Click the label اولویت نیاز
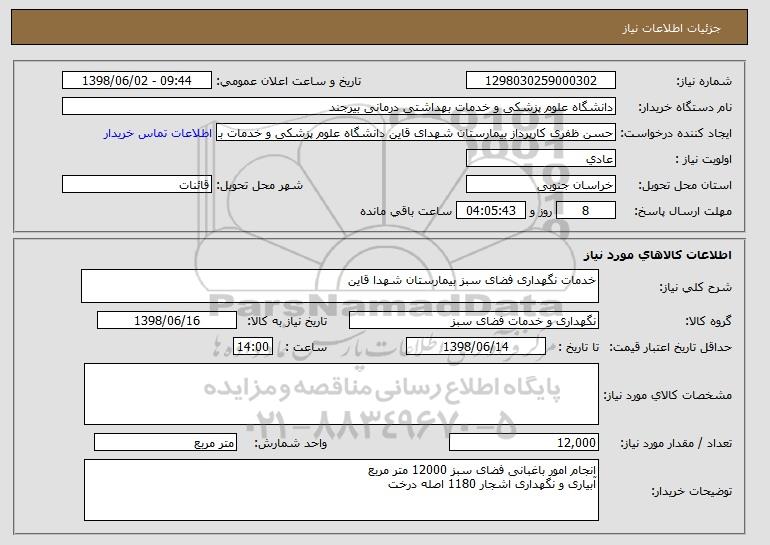Viewport: 770px width, 545px height. (703, 159)
